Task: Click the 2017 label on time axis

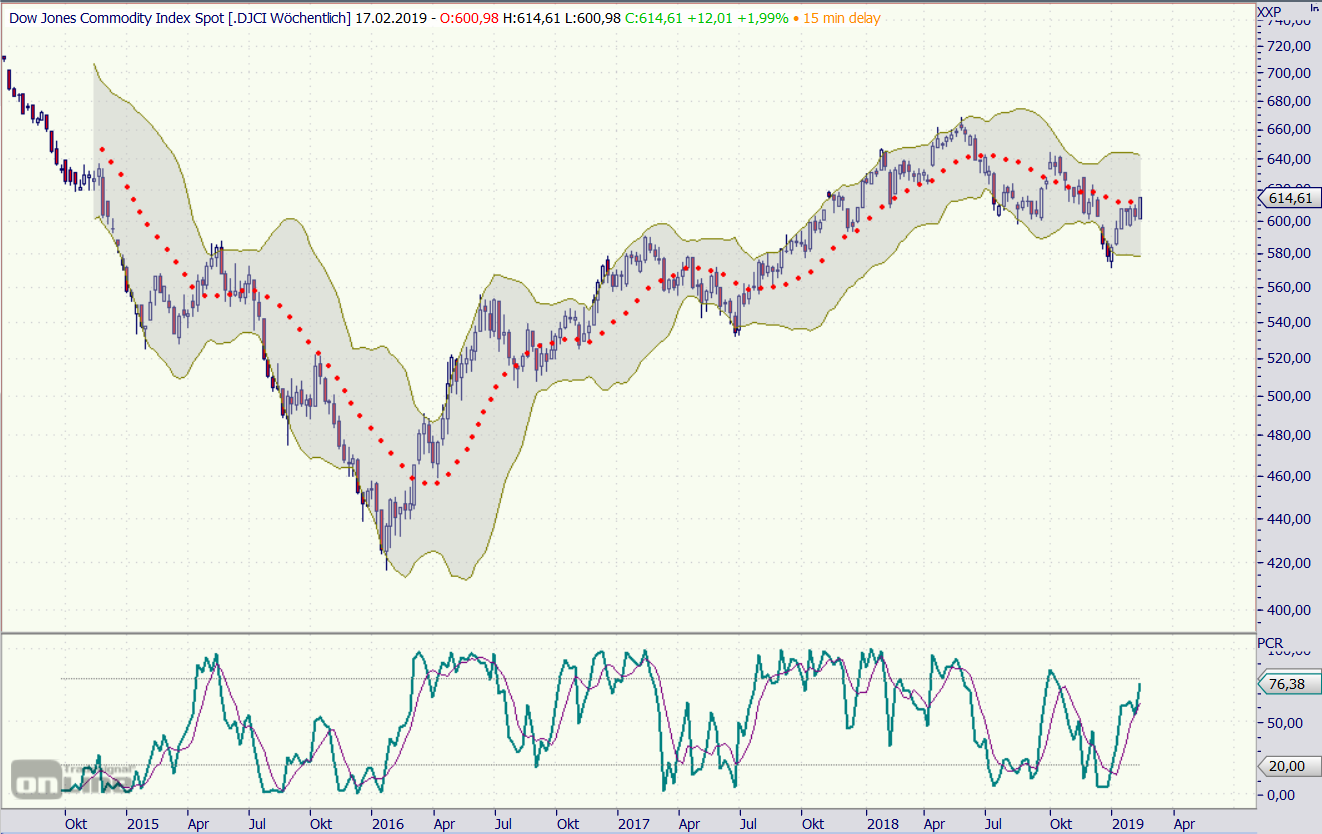Action: [634, 824]
